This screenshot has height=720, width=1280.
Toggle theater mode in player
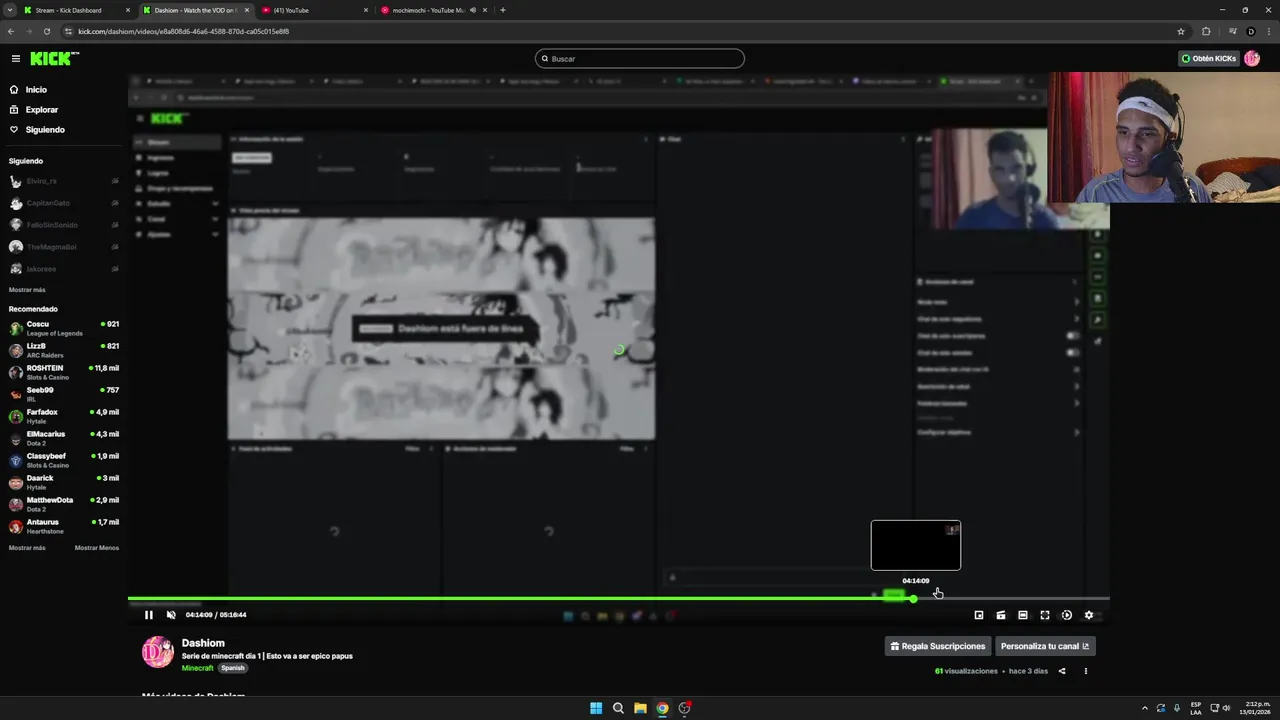[1023, 615]
